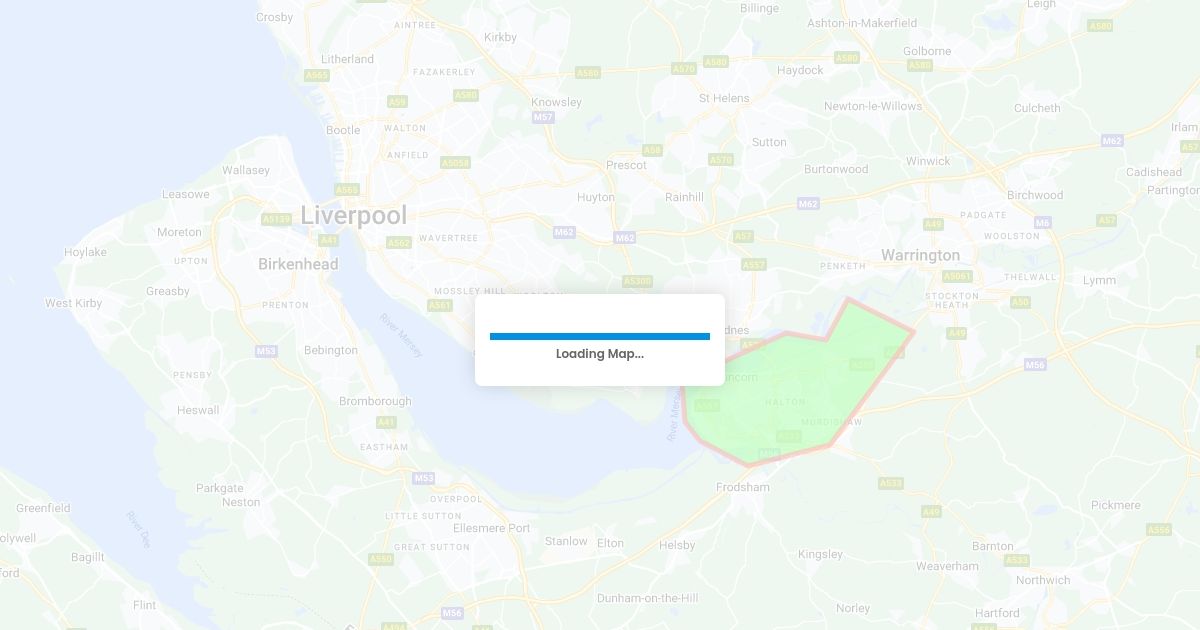This screenshot has width=1200, height=630.
Task: Click the Liverpool city label
Action: coord(354,215)
